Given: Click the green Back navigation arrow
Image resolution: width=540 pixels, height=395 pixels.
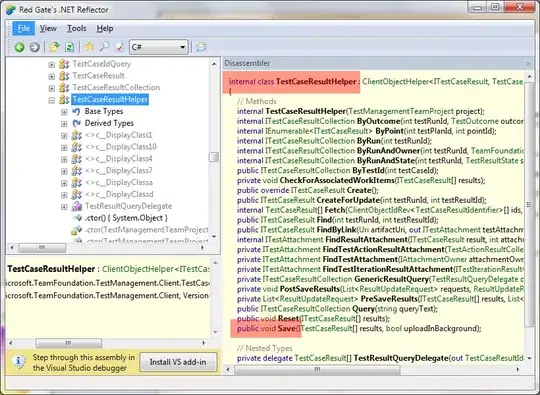Looking at the screenshot, I should click(19, 47).
